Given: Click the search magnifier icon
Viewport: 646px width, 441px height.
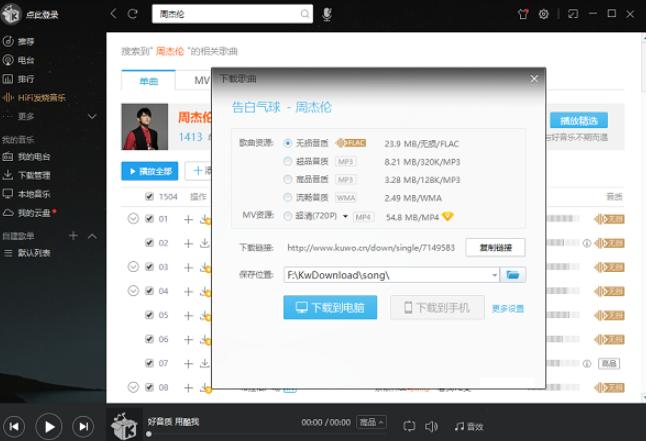Looking at the screenshot, I should click(304, 14).
